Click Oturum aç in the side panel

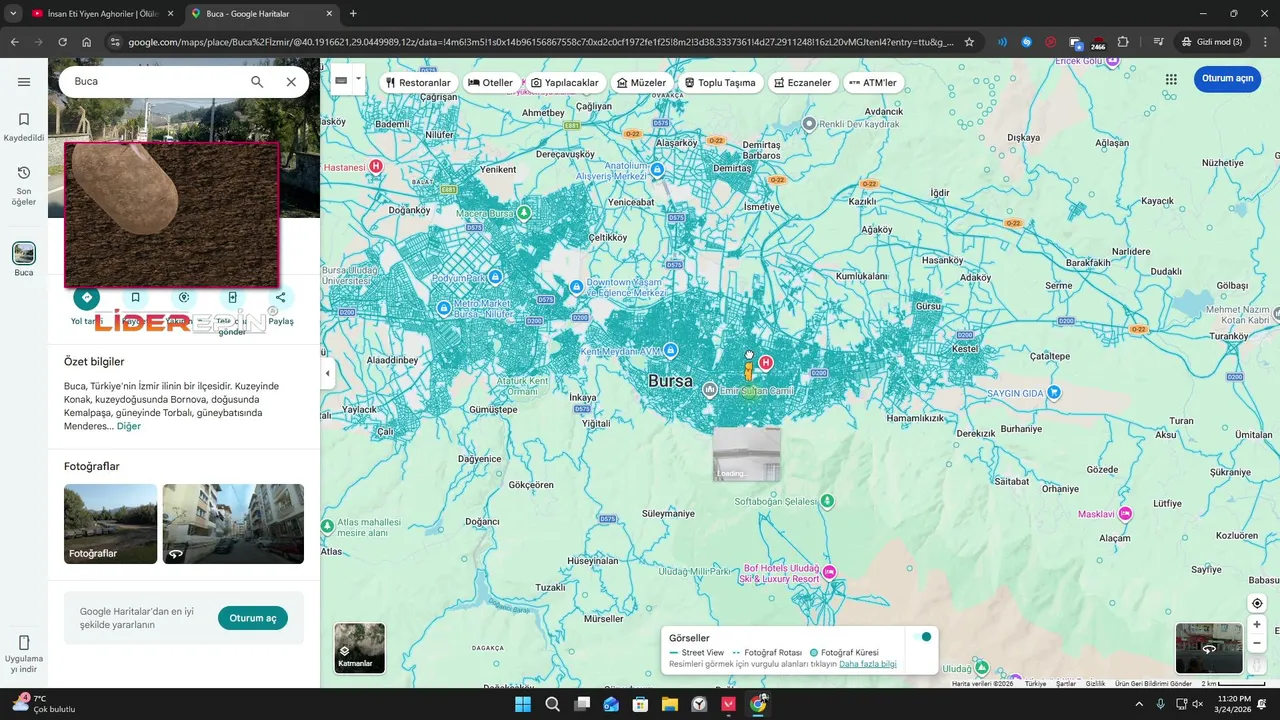pos(253,618)
